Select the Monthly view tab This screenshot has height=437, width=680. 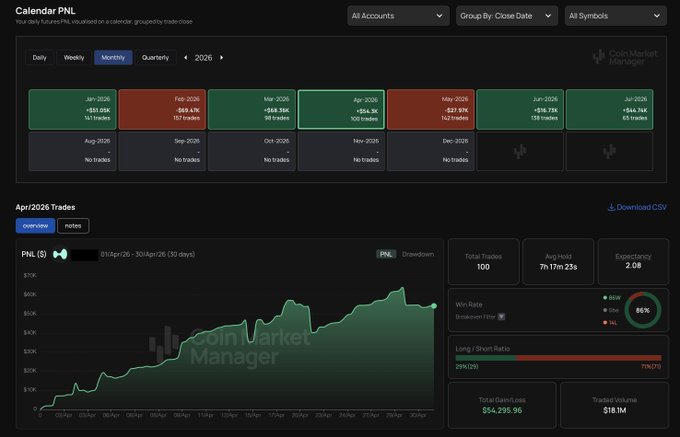pos(113,58)
